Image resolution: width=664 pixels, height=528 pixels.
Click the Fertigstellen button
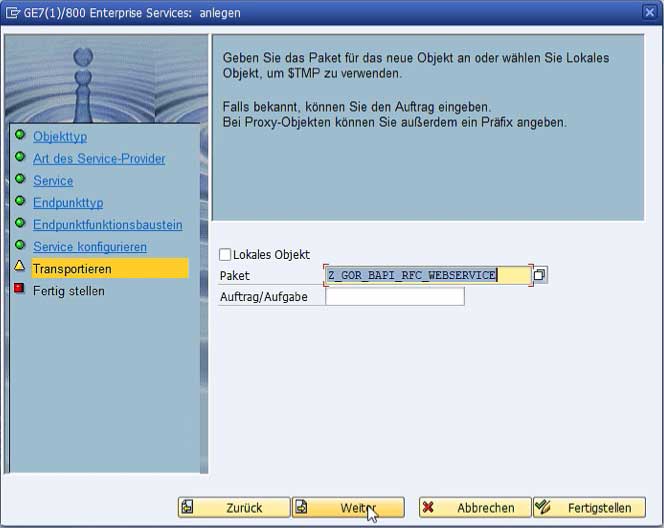click(x=589, y=508)
